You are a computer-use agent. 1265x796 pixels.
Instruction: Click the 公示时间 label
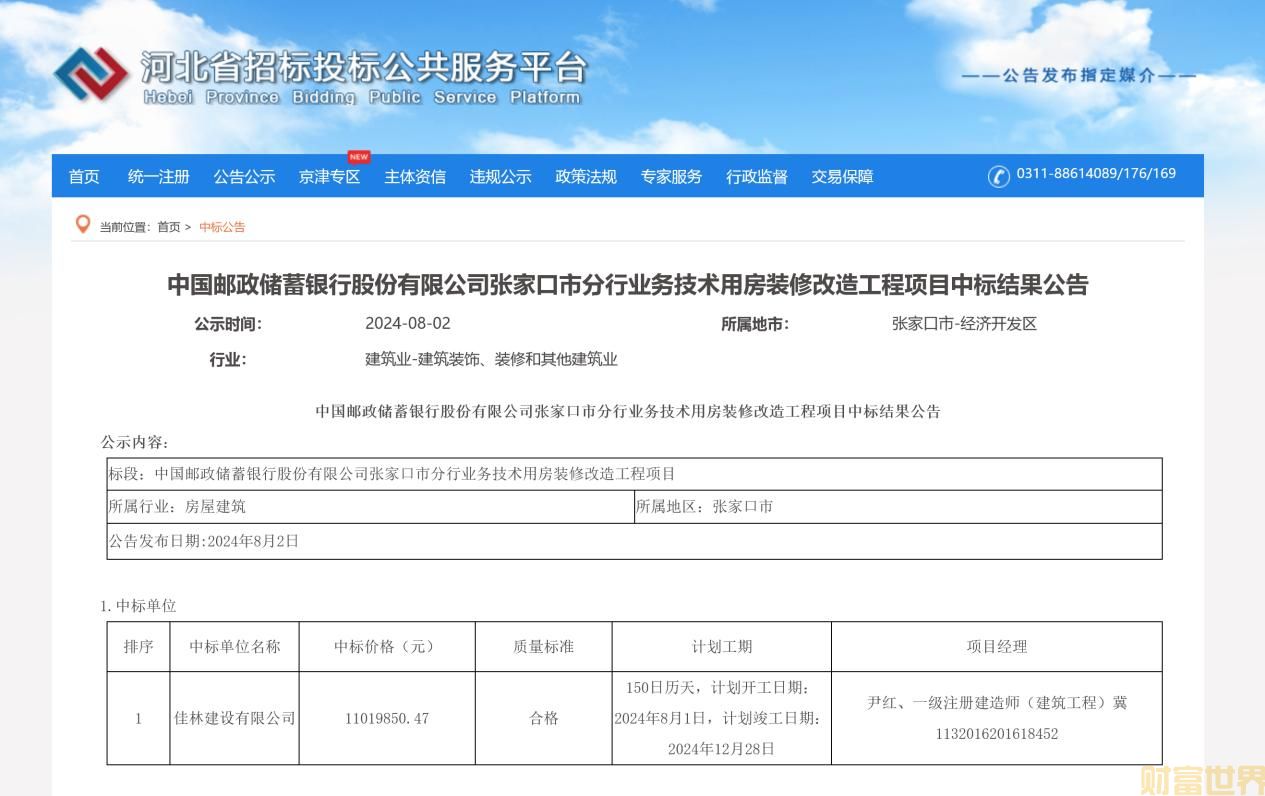[x=228, y=324]
